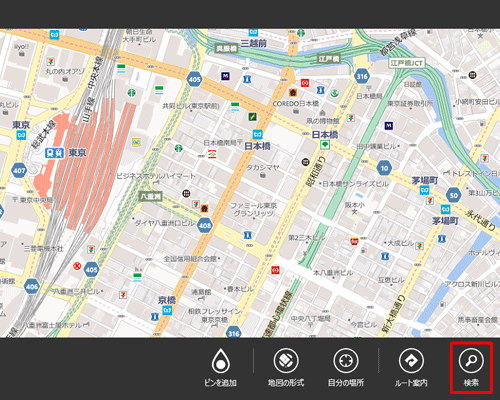Viewport: 500px width, 400px height.
Task: Click the 昭和通り road label
Action: 314,171
